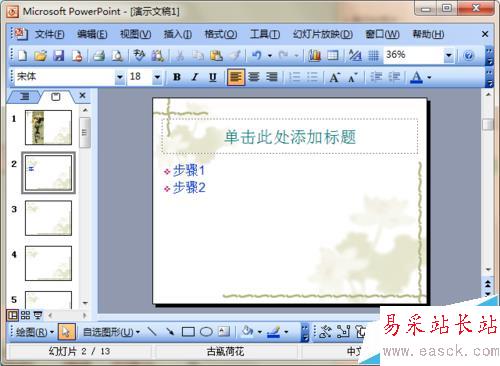Screen dimensions: 500x366
Task: Open font color dropdown arrow
Action: (429, 77)
